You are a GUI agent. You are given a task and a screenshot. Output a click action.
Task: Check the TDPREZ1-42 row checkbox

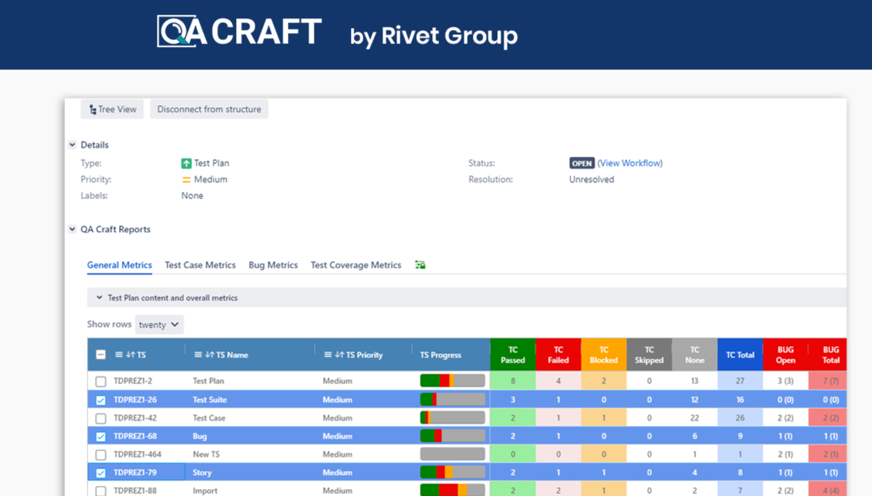point(101,418)
